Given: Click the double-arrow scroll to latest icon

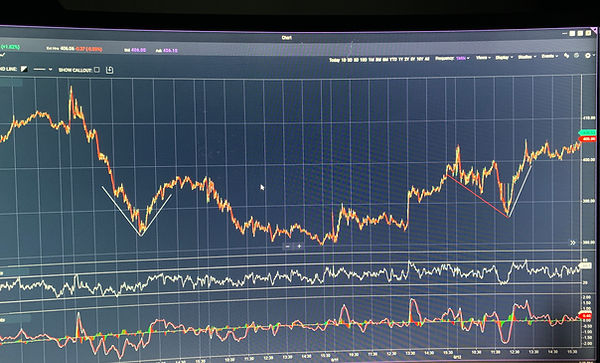Looking at the screenshot, I should pos(573,243).
